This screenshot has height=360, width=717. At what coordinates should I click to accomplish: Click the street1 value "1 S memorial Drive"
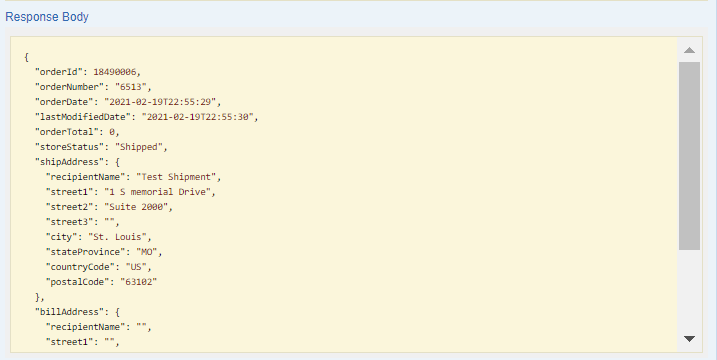click(157, 192)
